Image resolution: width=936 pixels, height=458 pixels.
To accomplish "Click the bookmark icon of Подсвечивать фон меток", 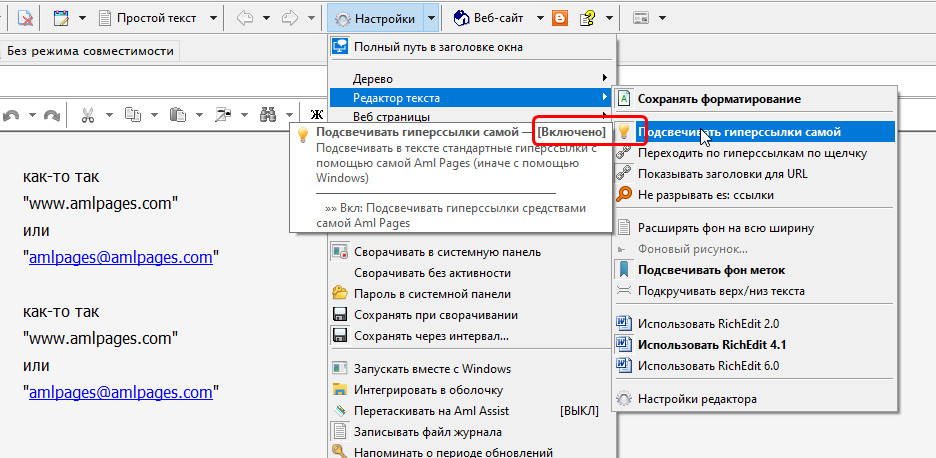I will point(623,270).
